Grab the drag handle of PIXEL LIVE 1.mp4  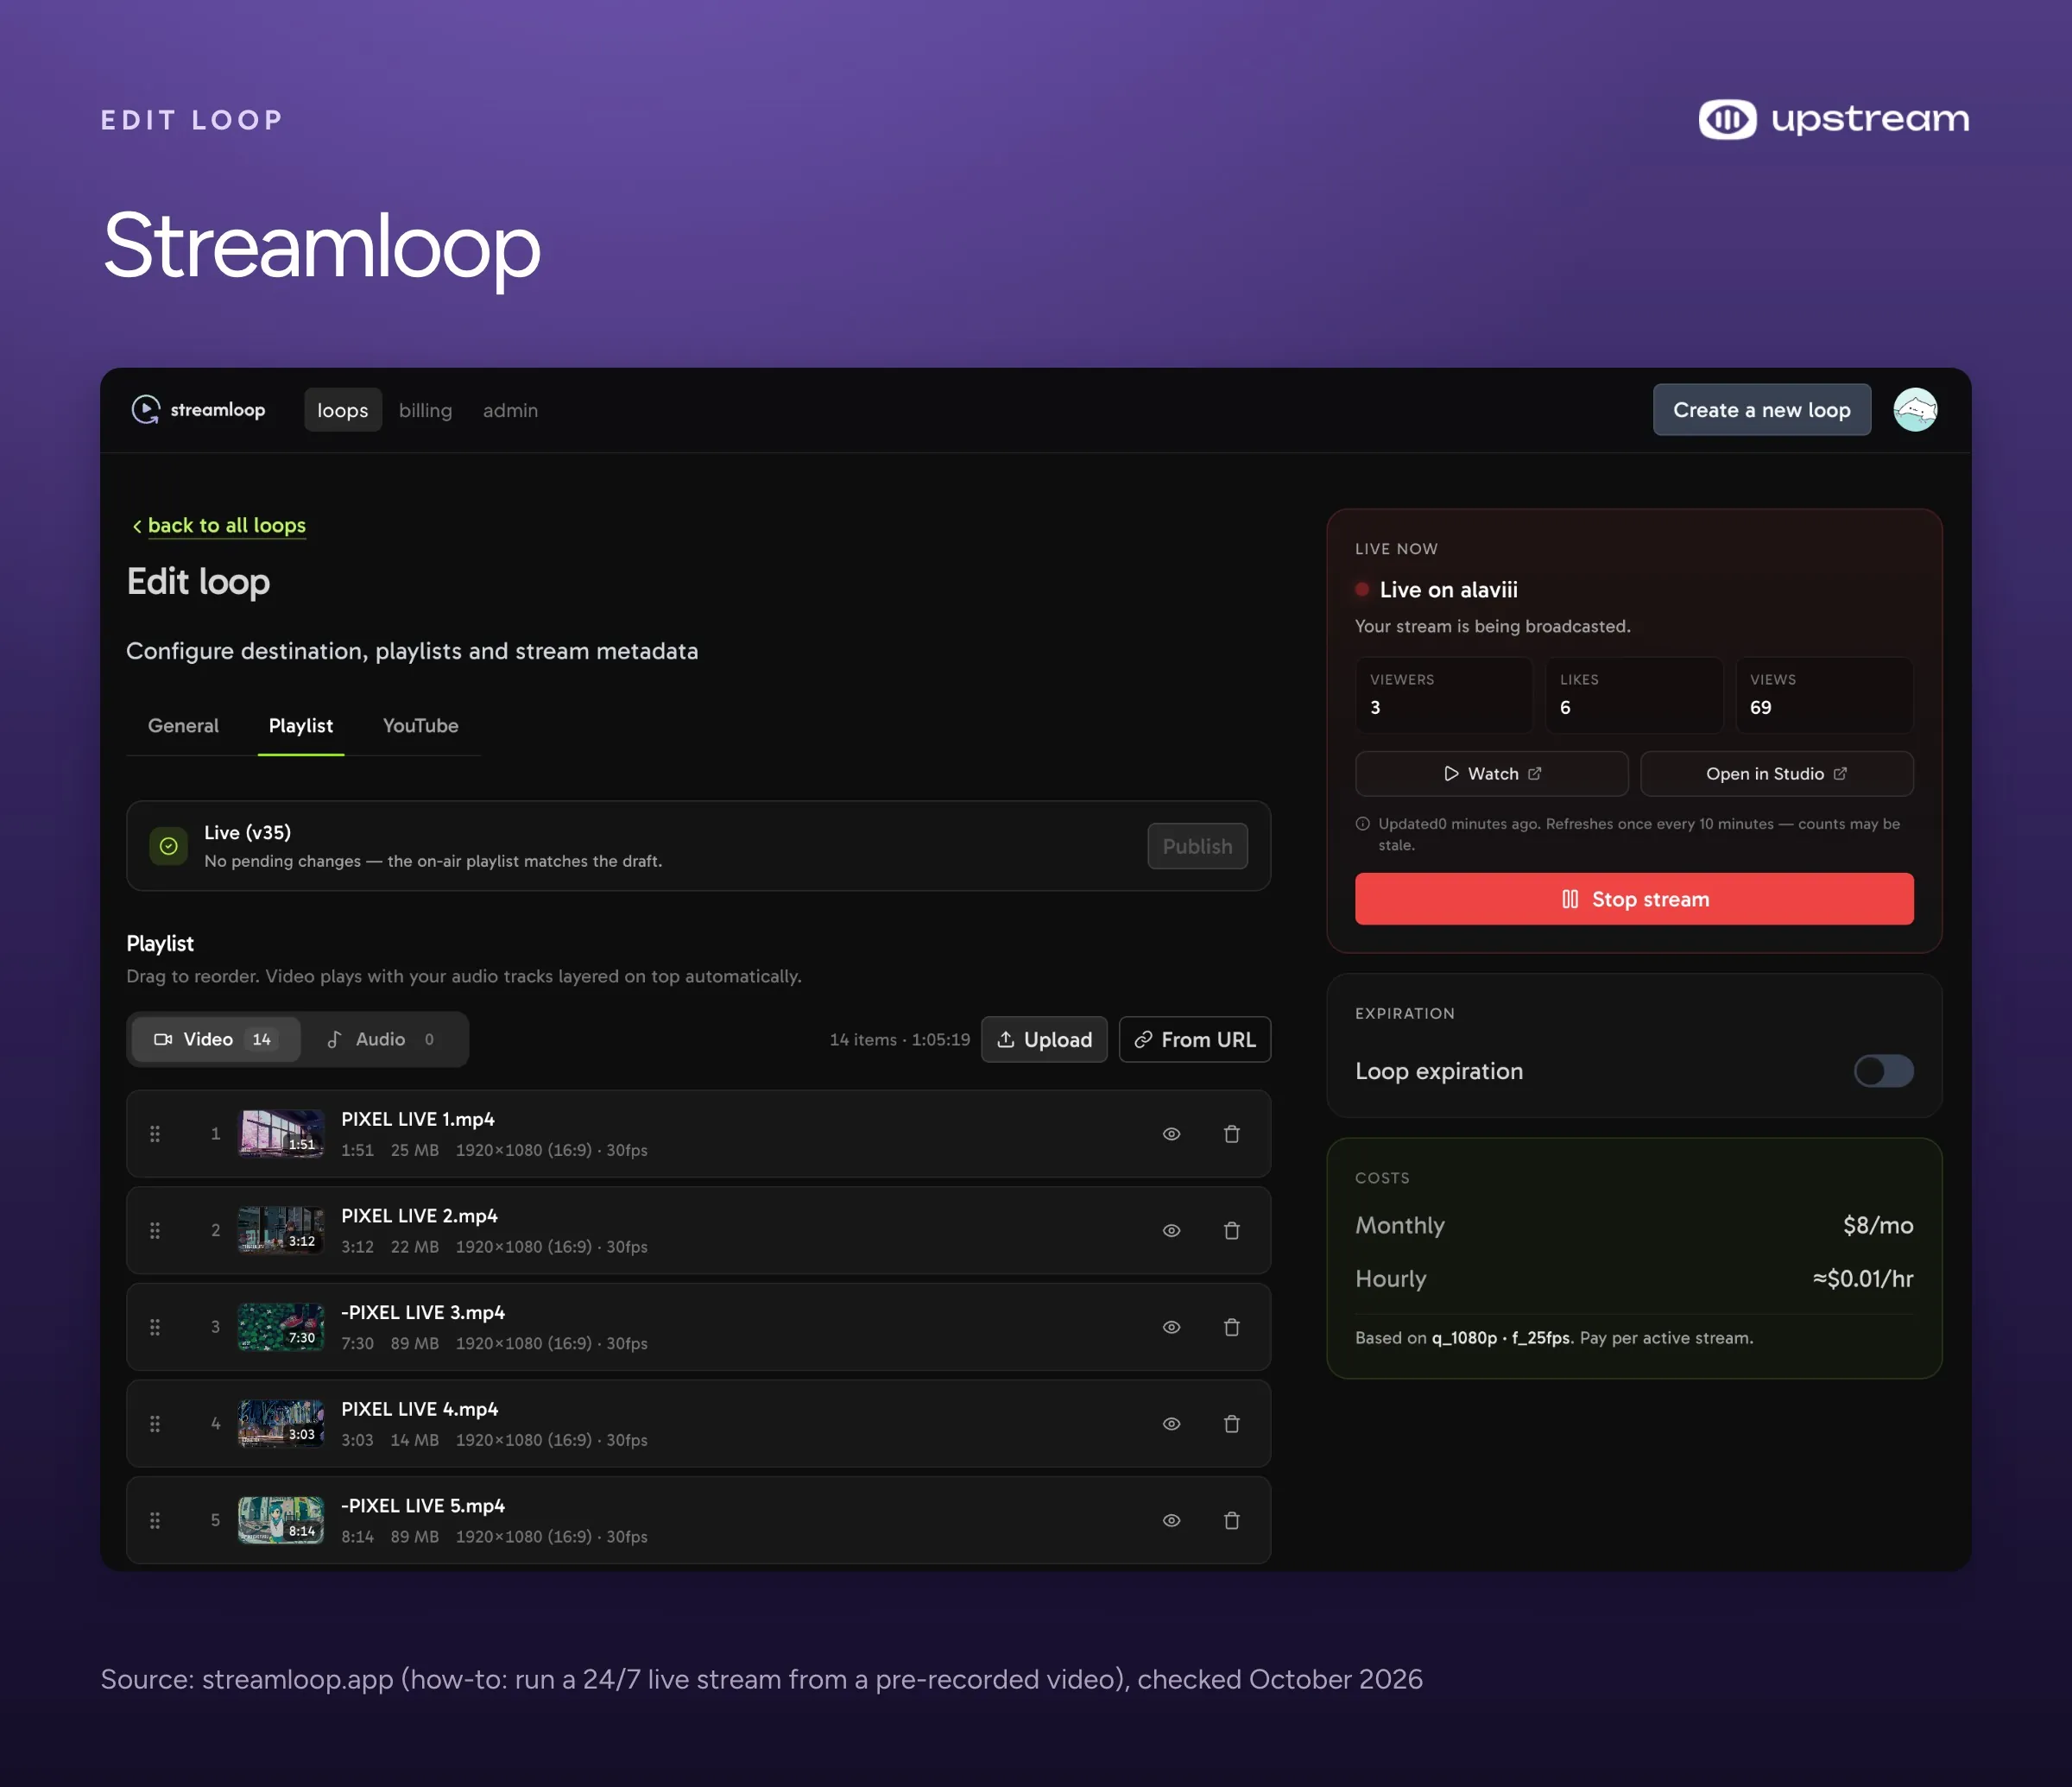[x=155, y=1134]
